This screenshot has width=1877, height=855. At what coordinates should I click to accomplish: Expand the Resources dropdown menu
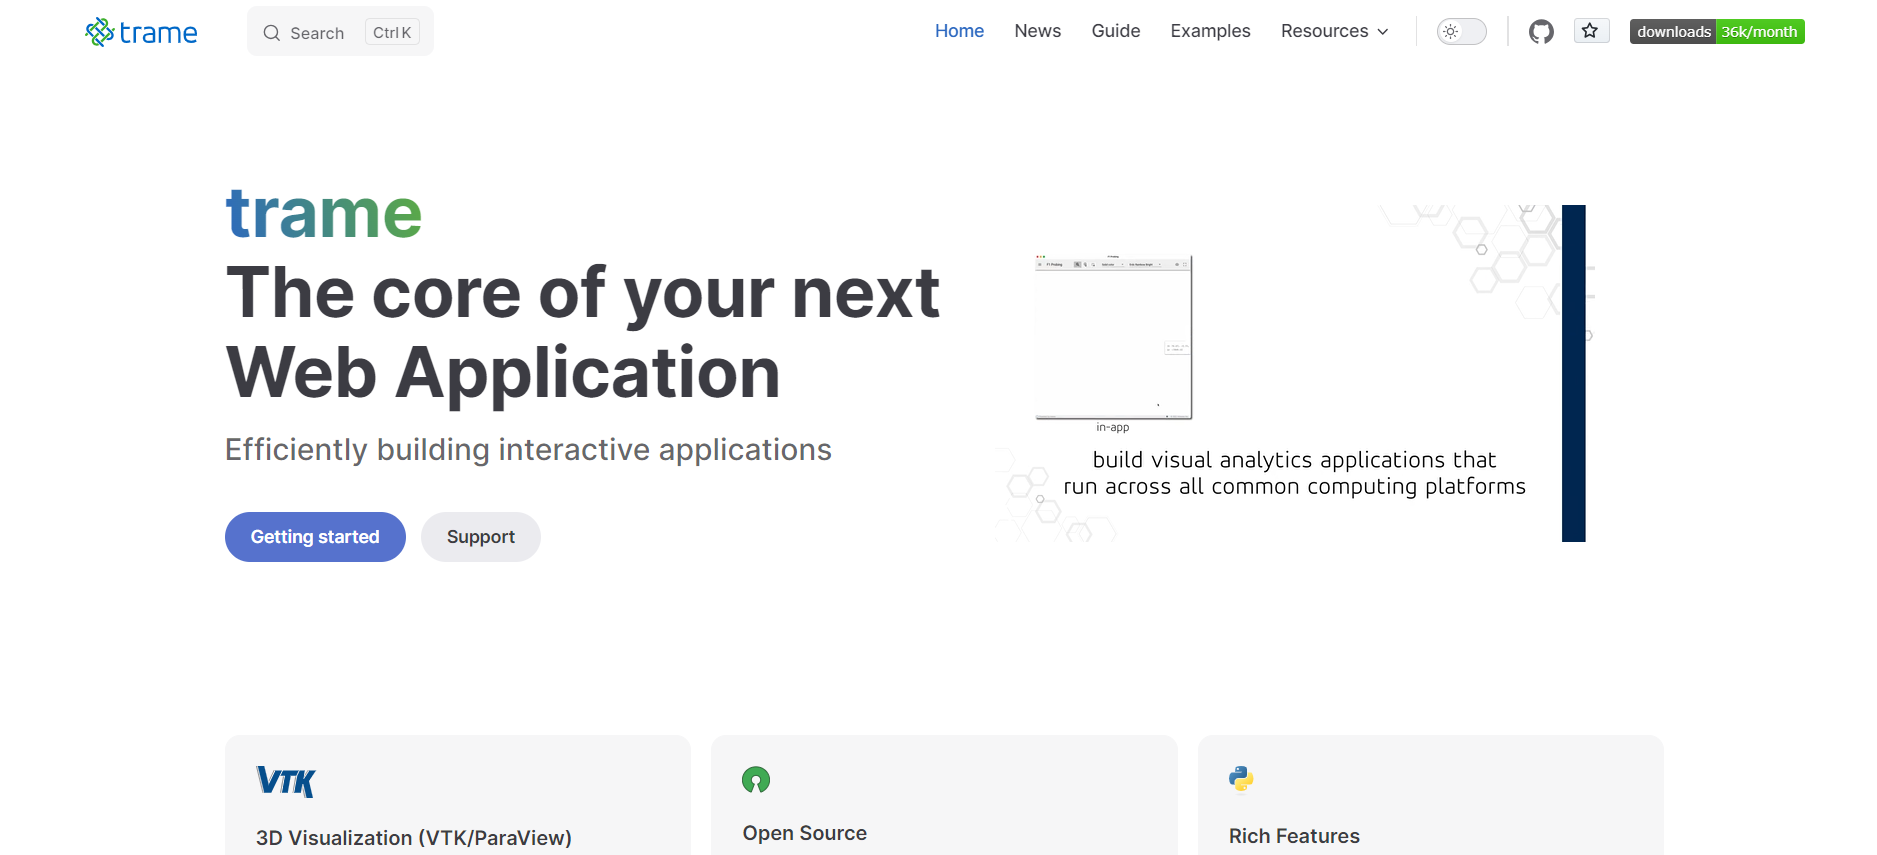[1334, 31]
